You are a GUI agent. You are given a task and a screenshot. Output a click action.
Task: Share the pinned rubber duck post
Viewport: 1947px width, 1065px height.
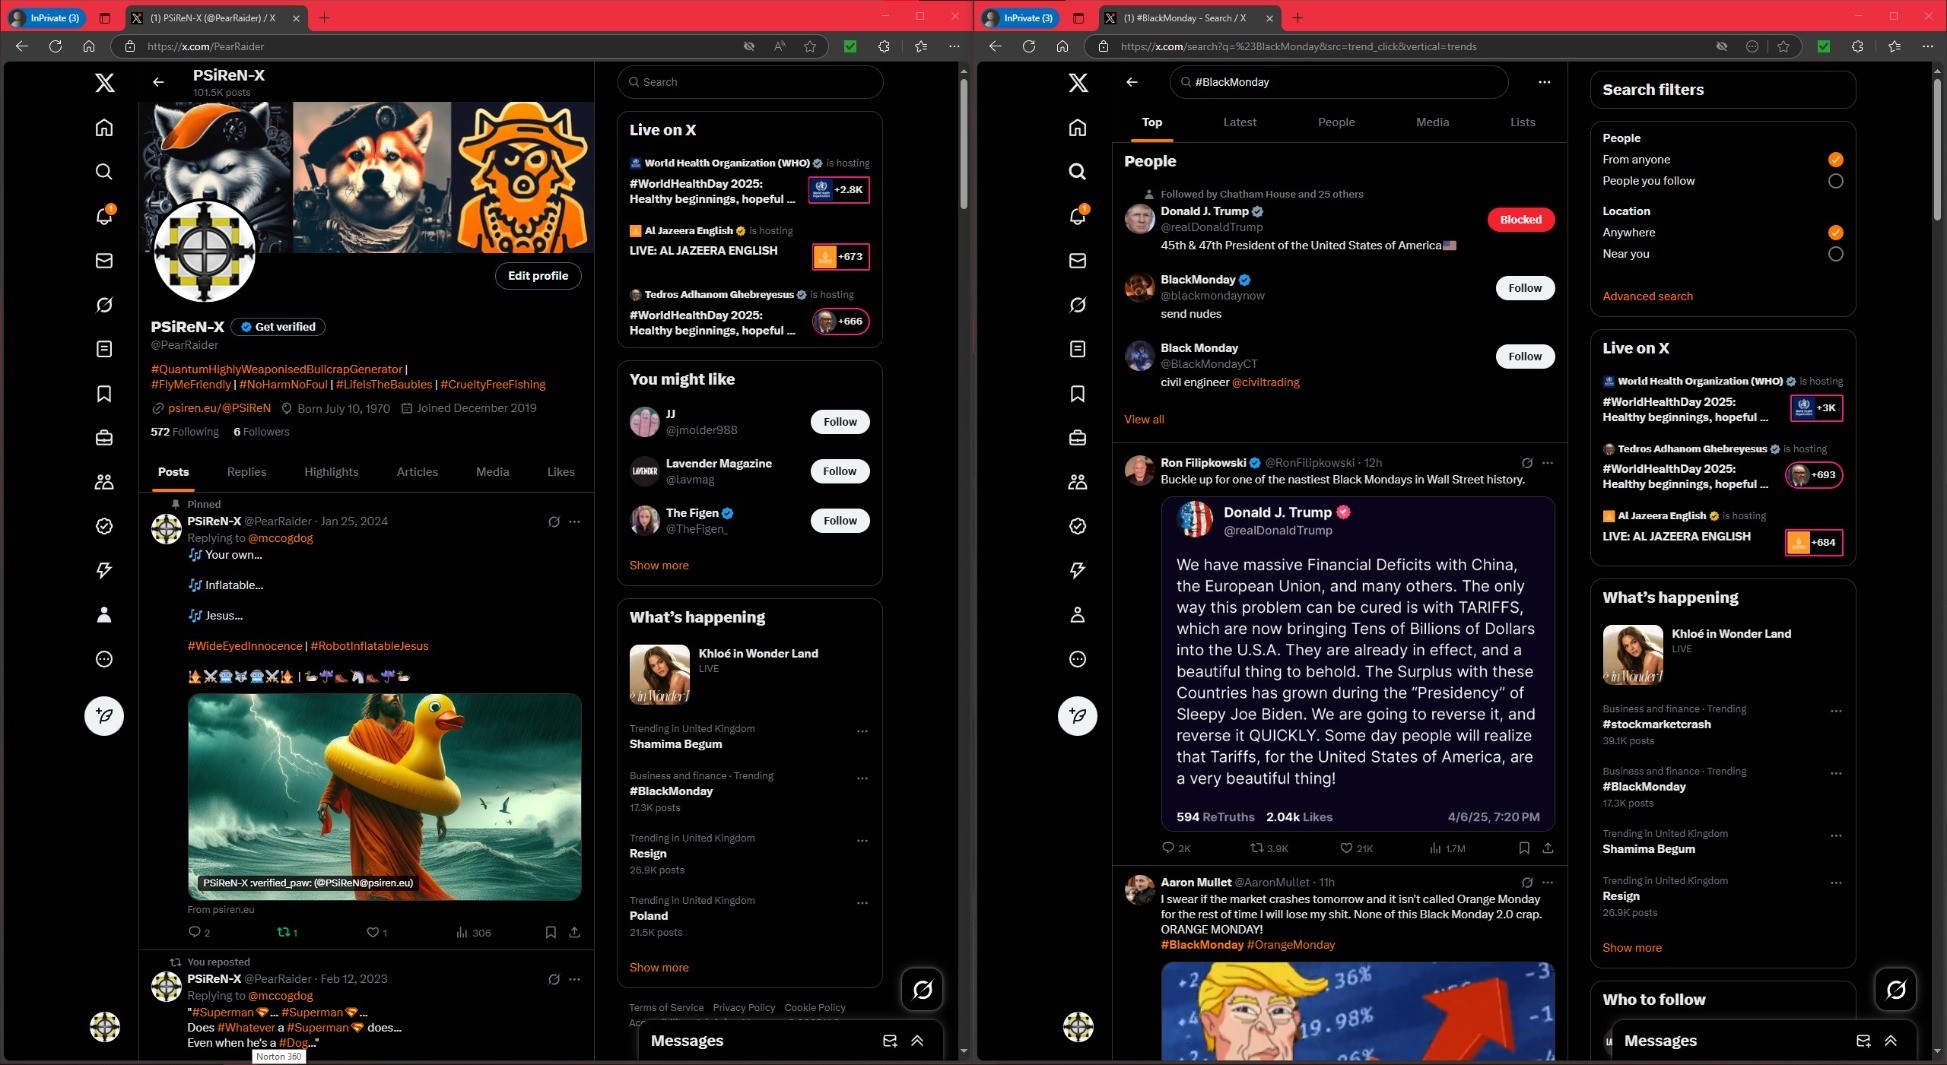(x=575, y=932)
